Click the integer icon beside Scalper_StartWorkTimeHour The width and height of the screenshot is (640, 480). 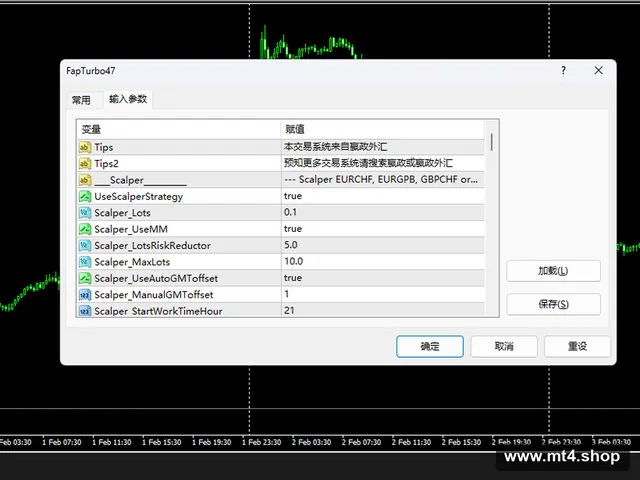click(84, 311)
